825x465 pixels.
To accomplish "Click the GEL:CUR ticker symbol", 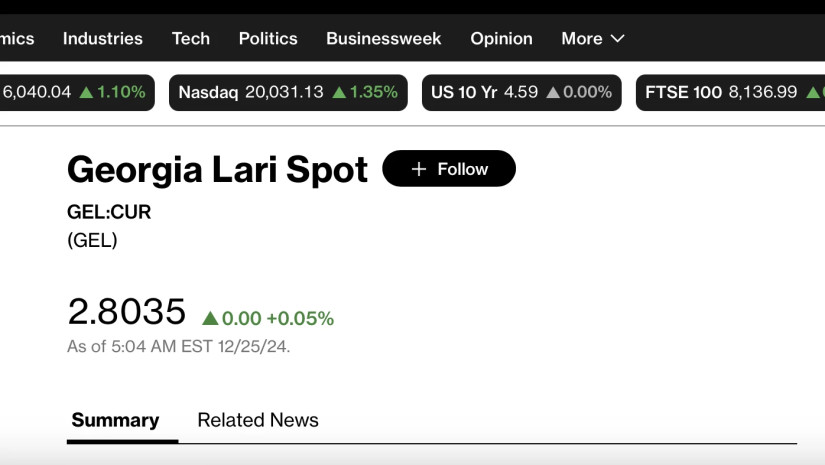I will [x=109, y=212].
